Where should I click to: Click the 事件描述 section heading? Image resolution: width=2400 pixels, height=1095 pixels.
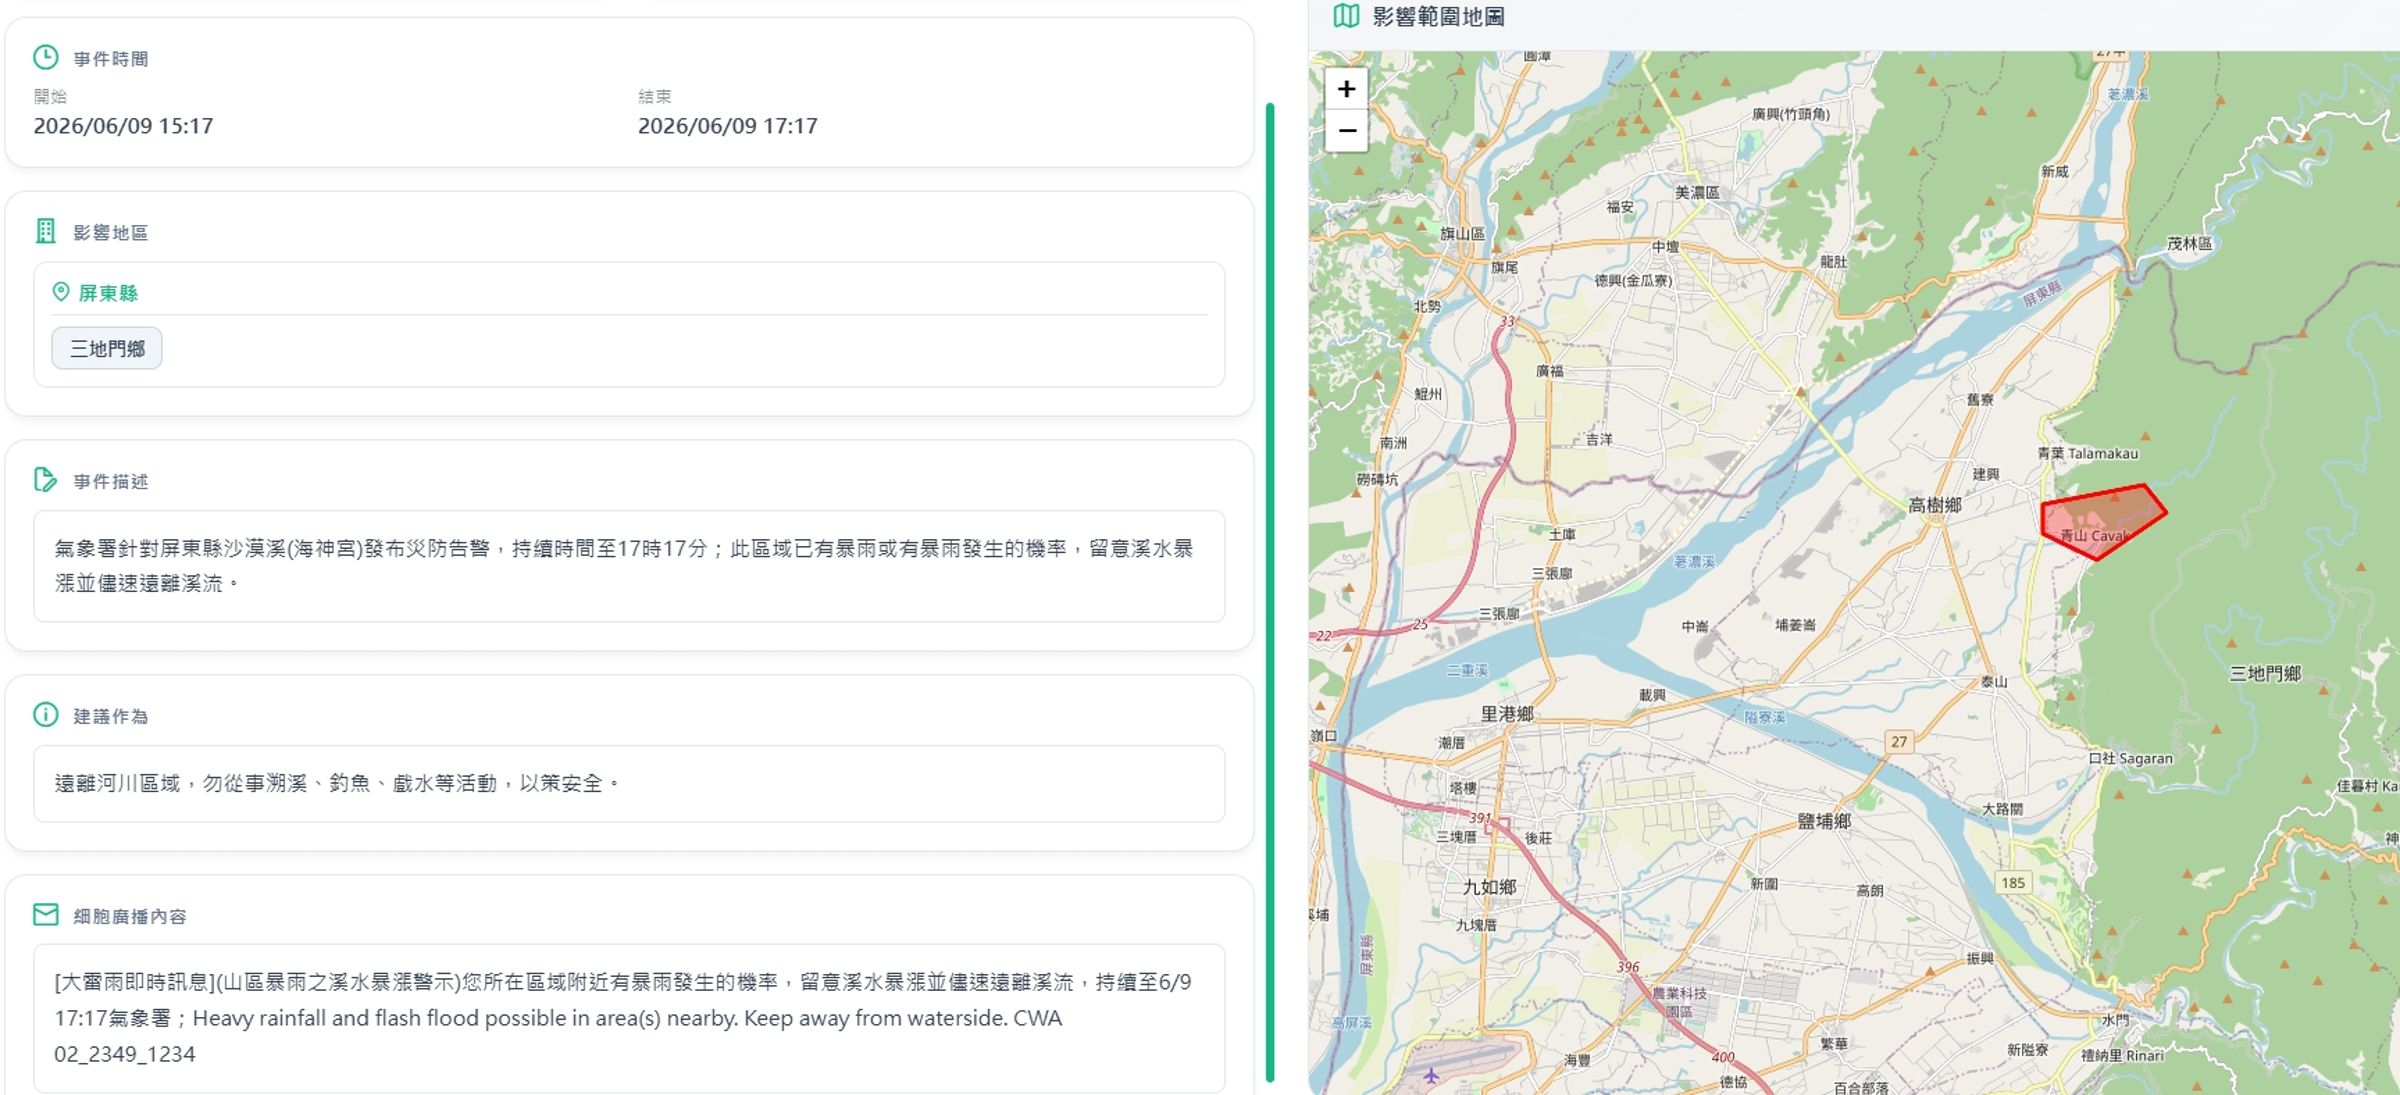point(111,482)
